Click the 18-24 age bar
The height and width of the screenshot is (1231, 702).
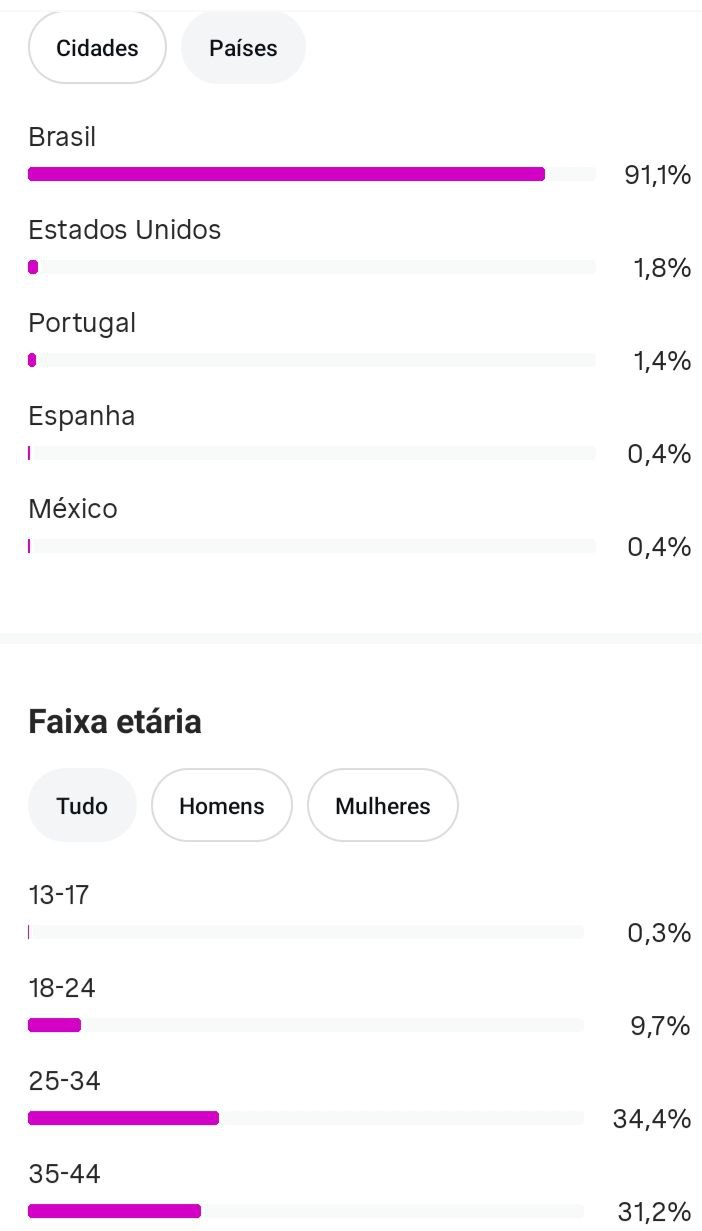[x=306, y=1025]
